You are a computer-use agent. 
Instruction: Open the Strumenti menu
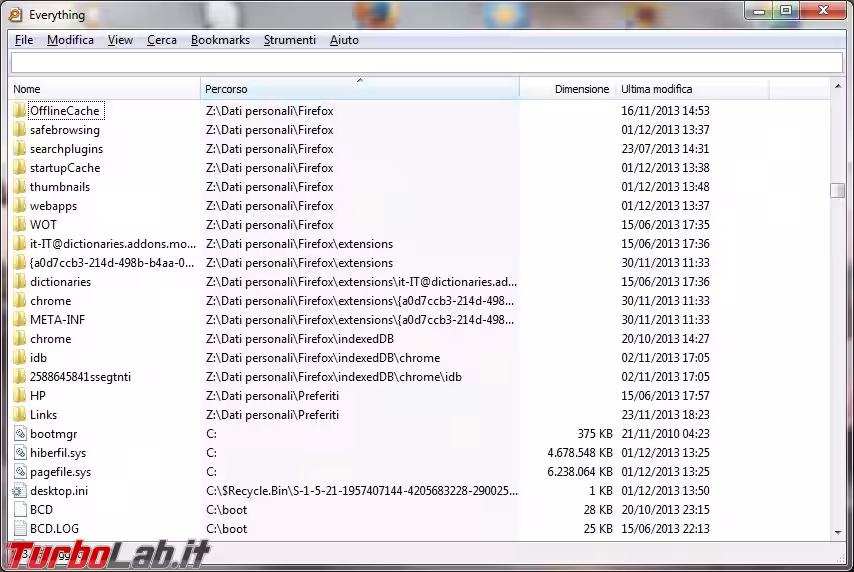(290, 40)
